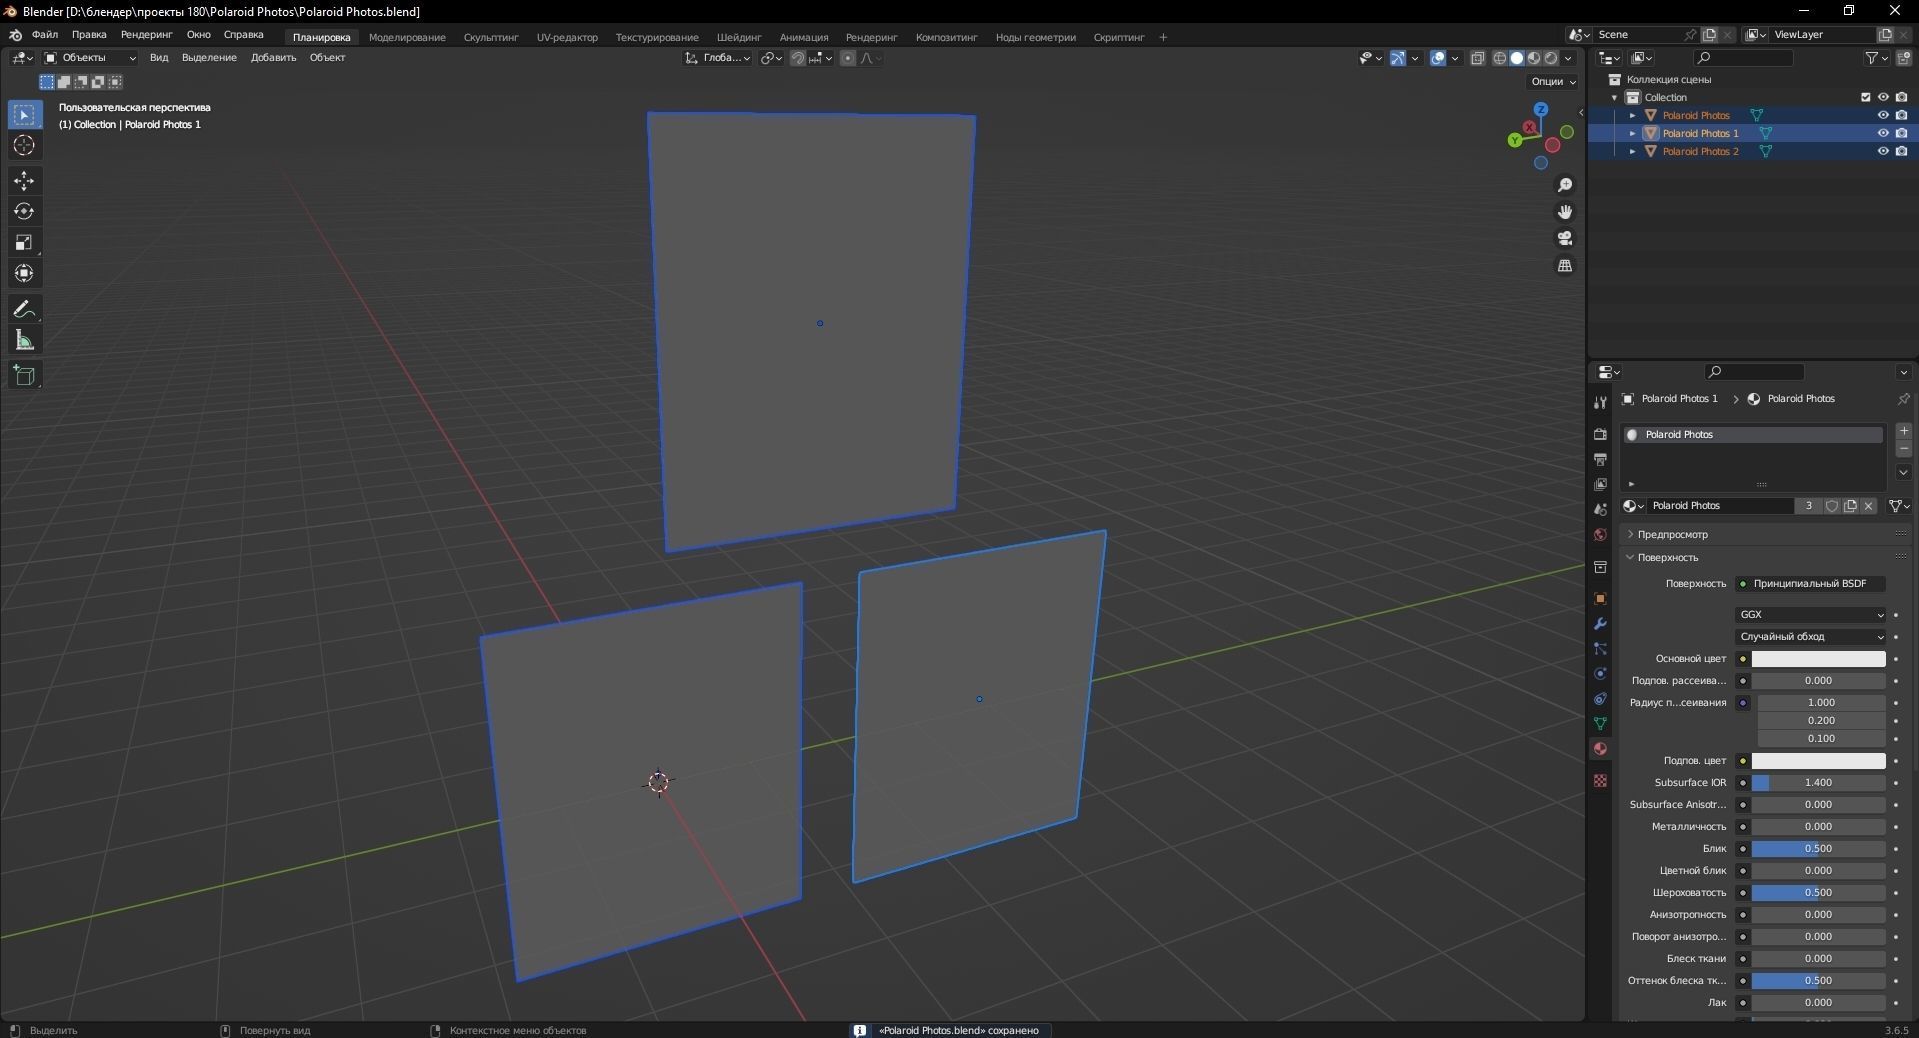The width and height of the screenshot is (1919, 1038).
Task: Click the Блик value slider
Action: pyautogui.click(x=1818, y=849)
